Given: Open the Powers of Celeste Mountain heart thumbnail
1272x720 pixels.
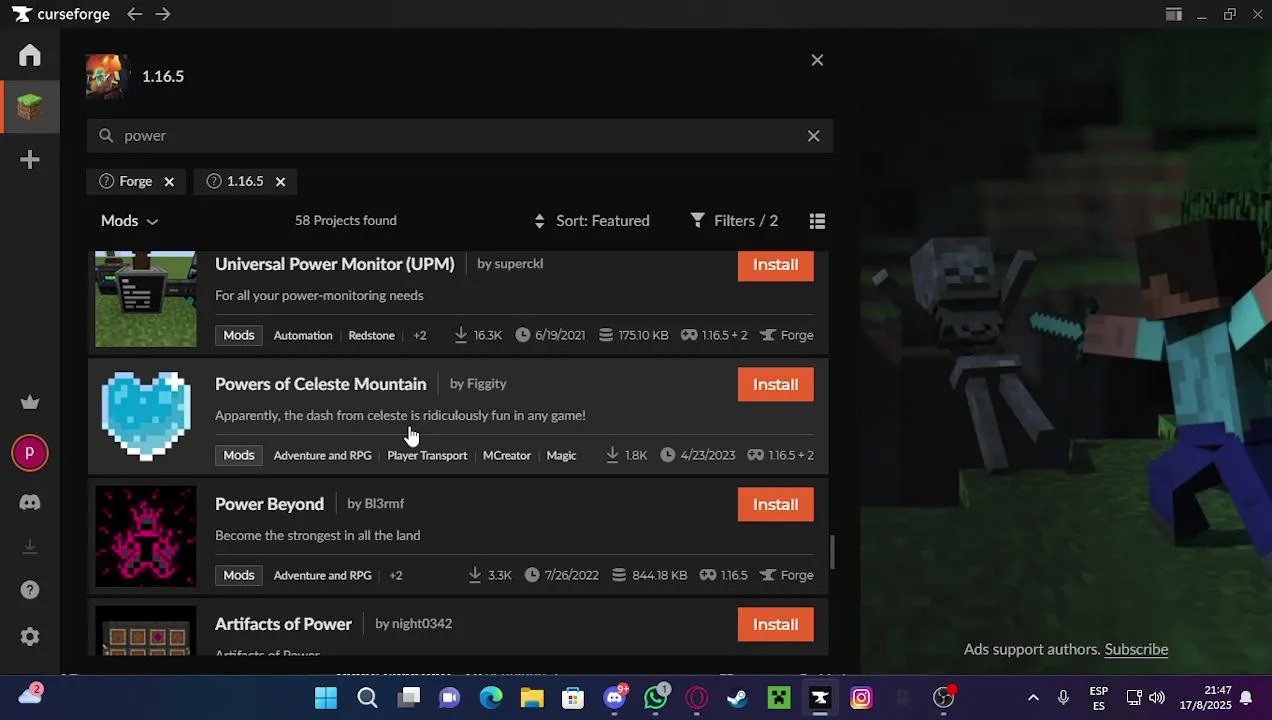Looking at the screenshot, I should click(x=146, y=416).
